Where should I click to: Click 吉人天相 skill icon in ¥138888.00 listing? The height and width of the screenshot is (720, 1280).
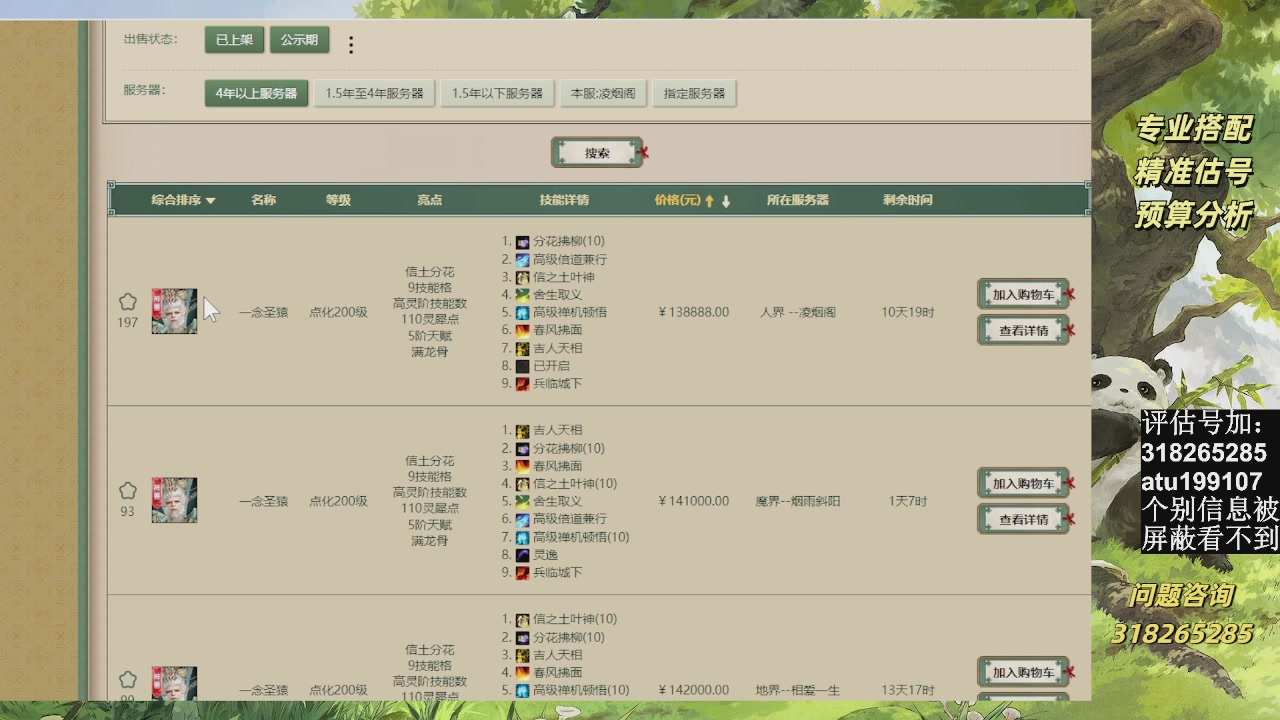pos(522,349)
